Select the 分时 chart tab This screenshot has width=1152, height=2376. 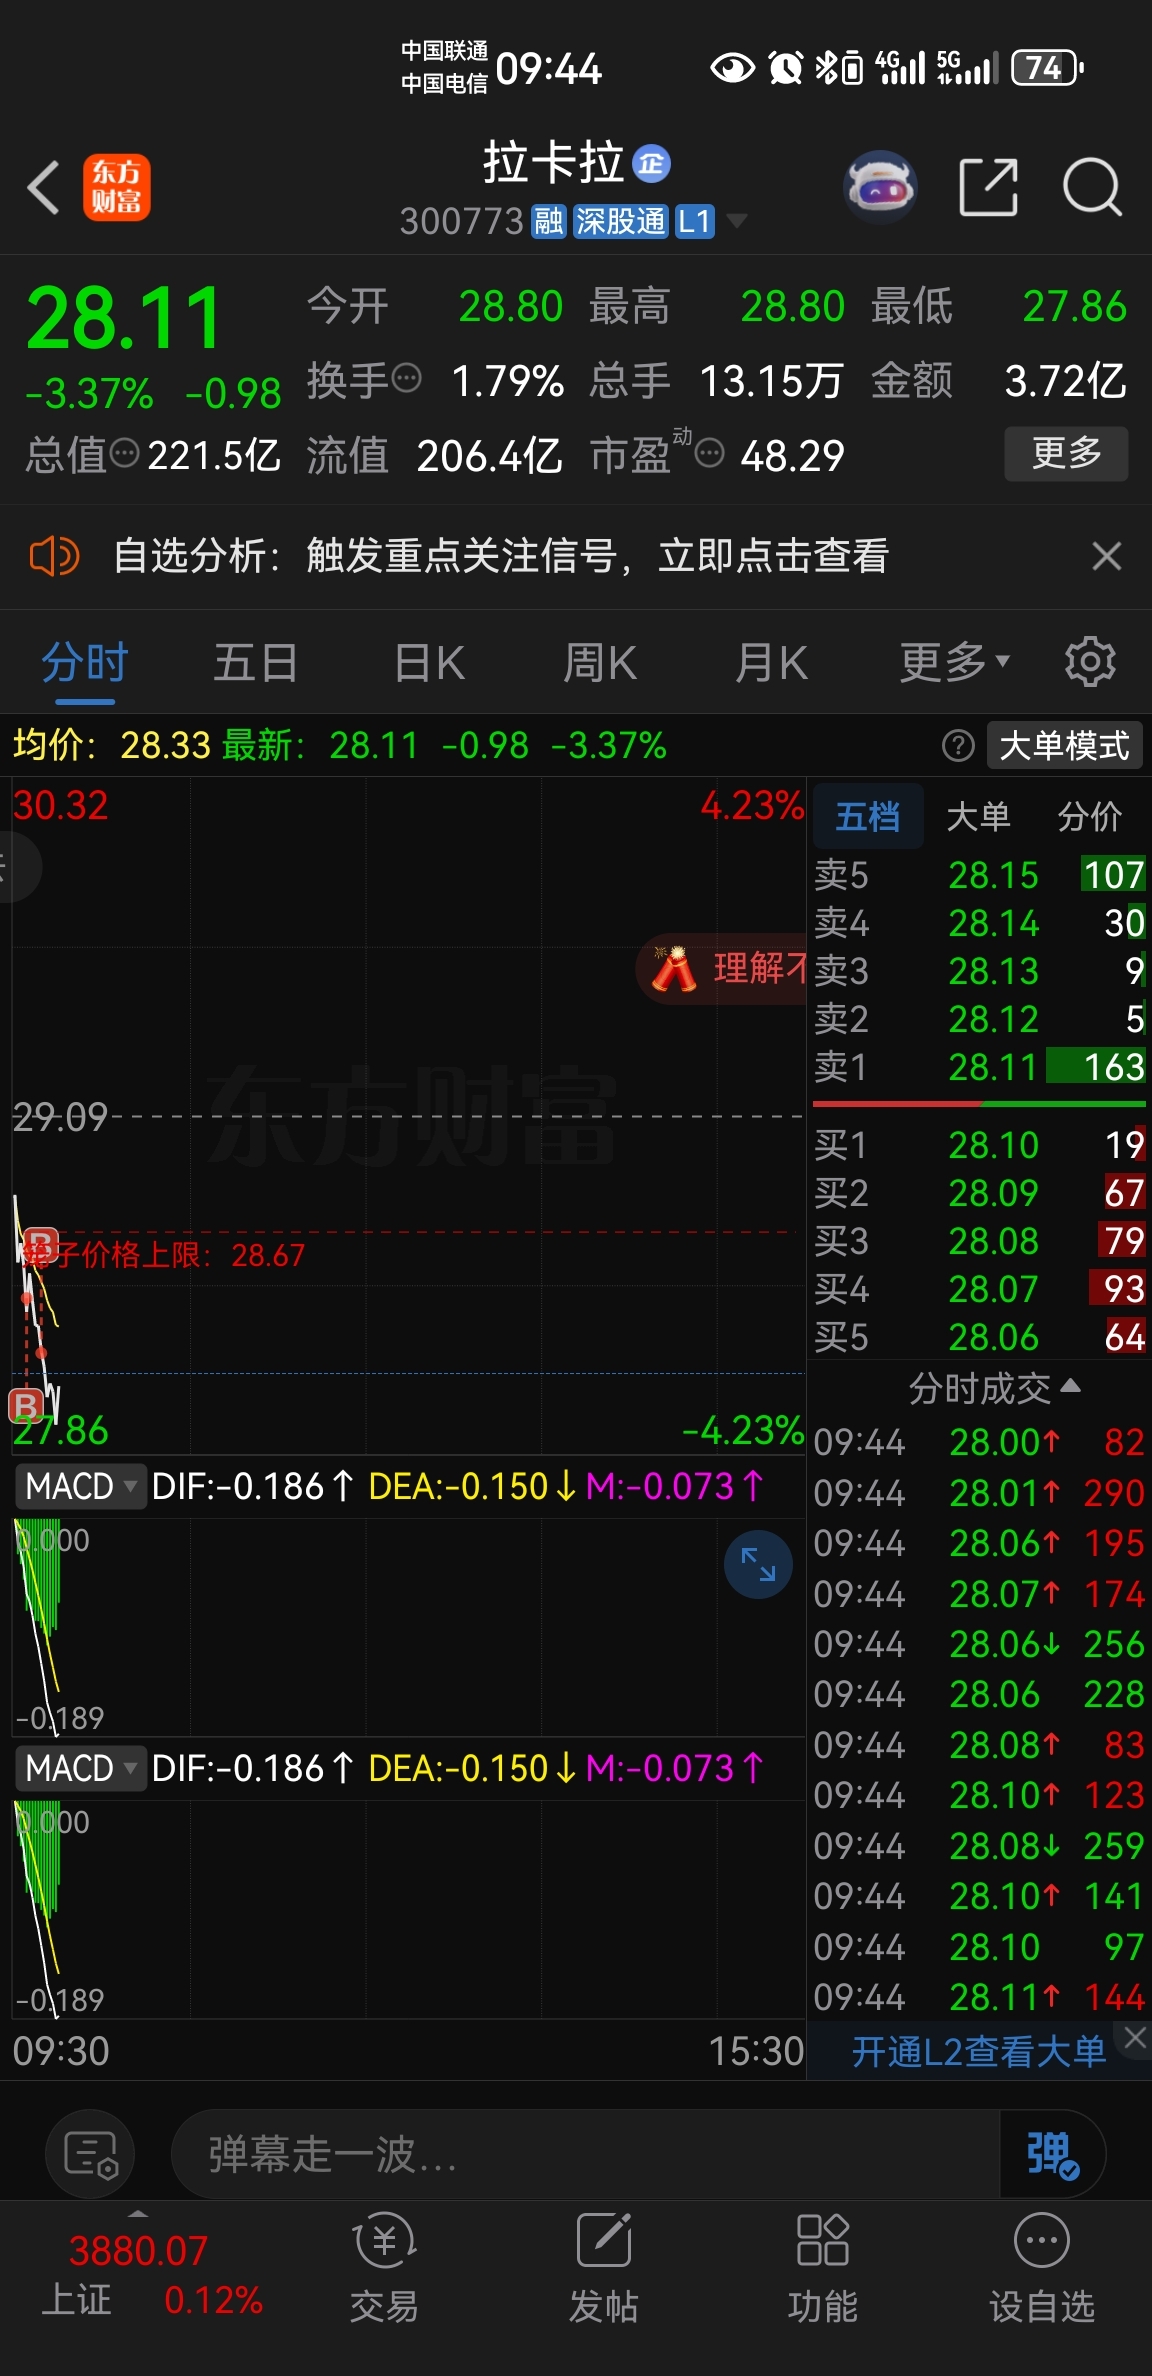tap(85, 662)
